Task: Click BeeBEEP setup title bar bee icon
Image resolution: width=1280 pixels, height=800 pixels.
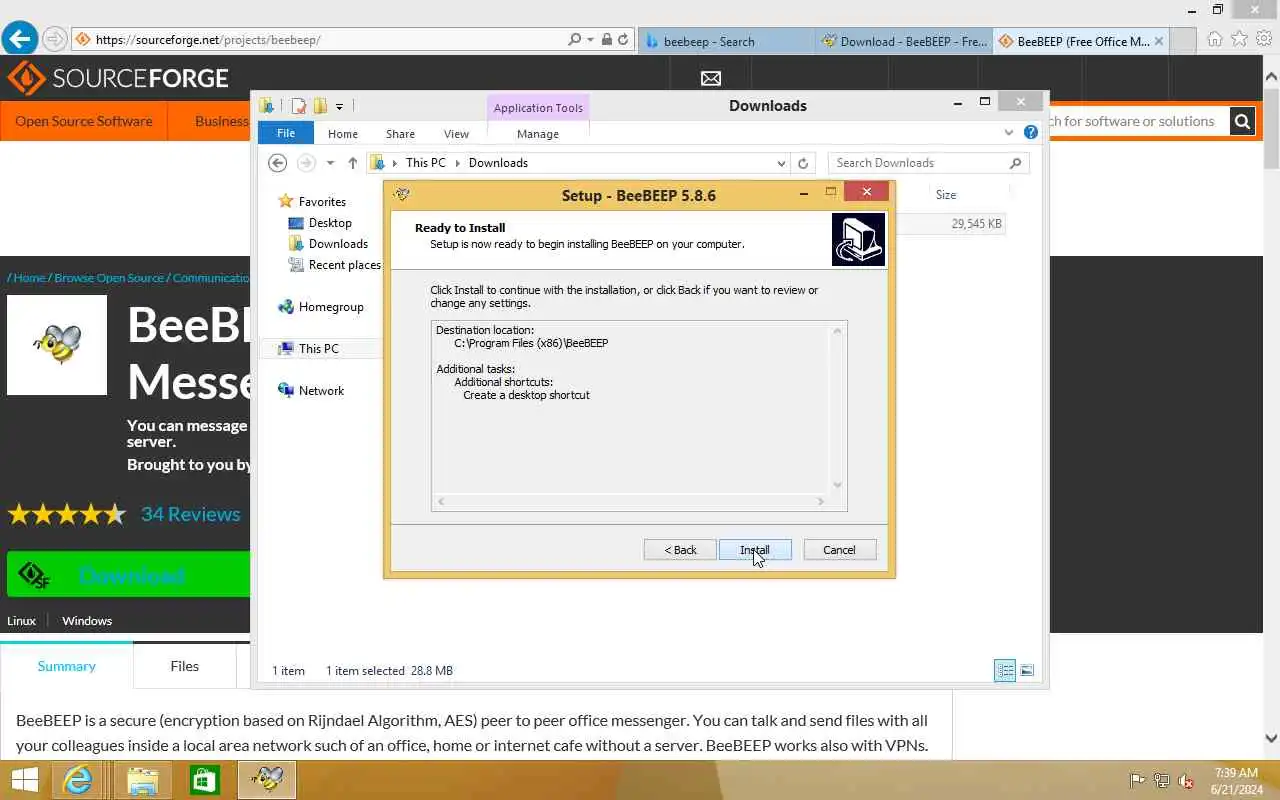Action: tap(402, 195)
